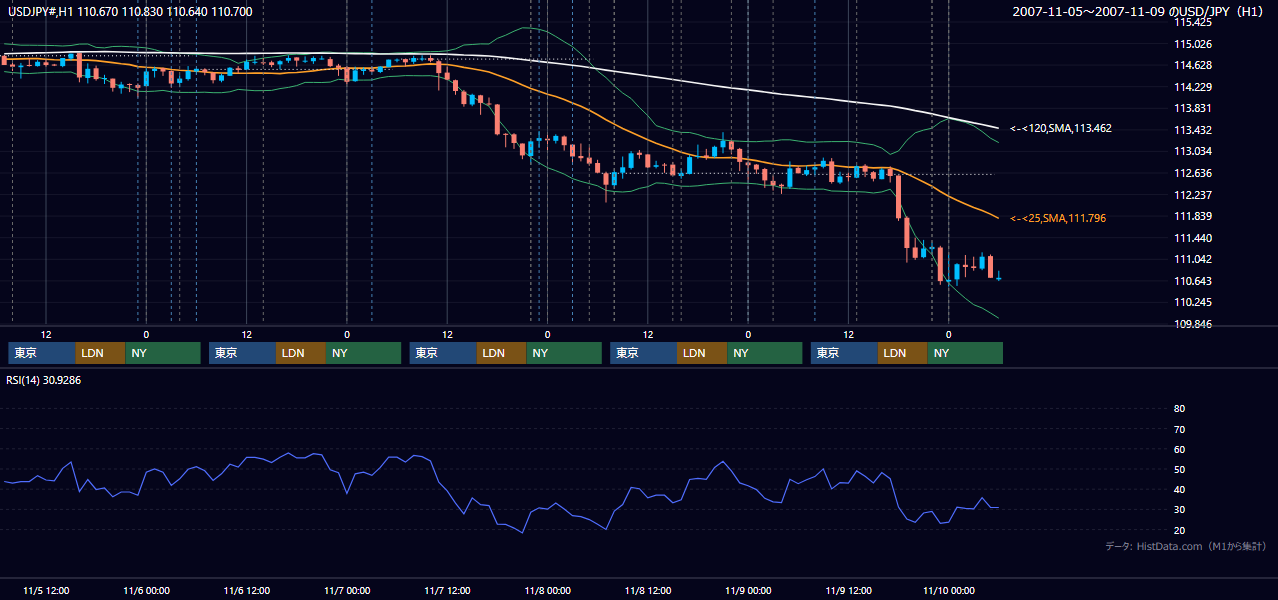Click price axis label 111.440
This screenshot has height=600, width=1278.
coord(1192,238)
